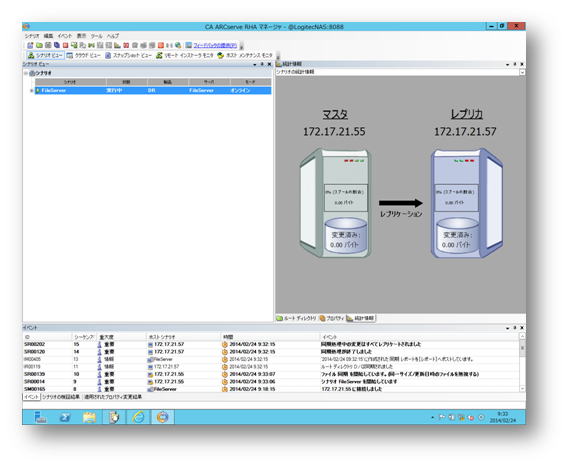The image size is (568, 467).
Task: Click the taskbar clock showing 9:33
Action: click(x=503, y=417)
